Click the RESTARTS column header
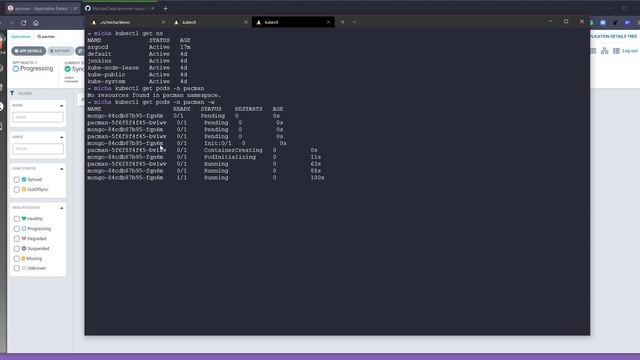Viewport: 640px width, 360px height. pos(249,109)
